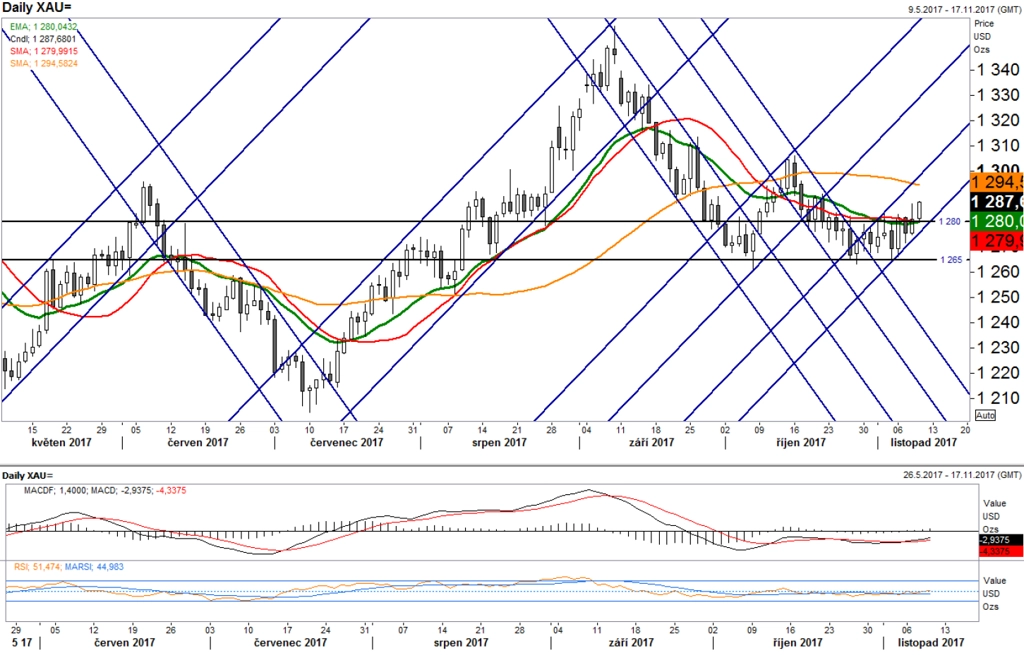Click the 1 340 price axis label
Screen dimensions: 1024x655
(x=997, y=70)
